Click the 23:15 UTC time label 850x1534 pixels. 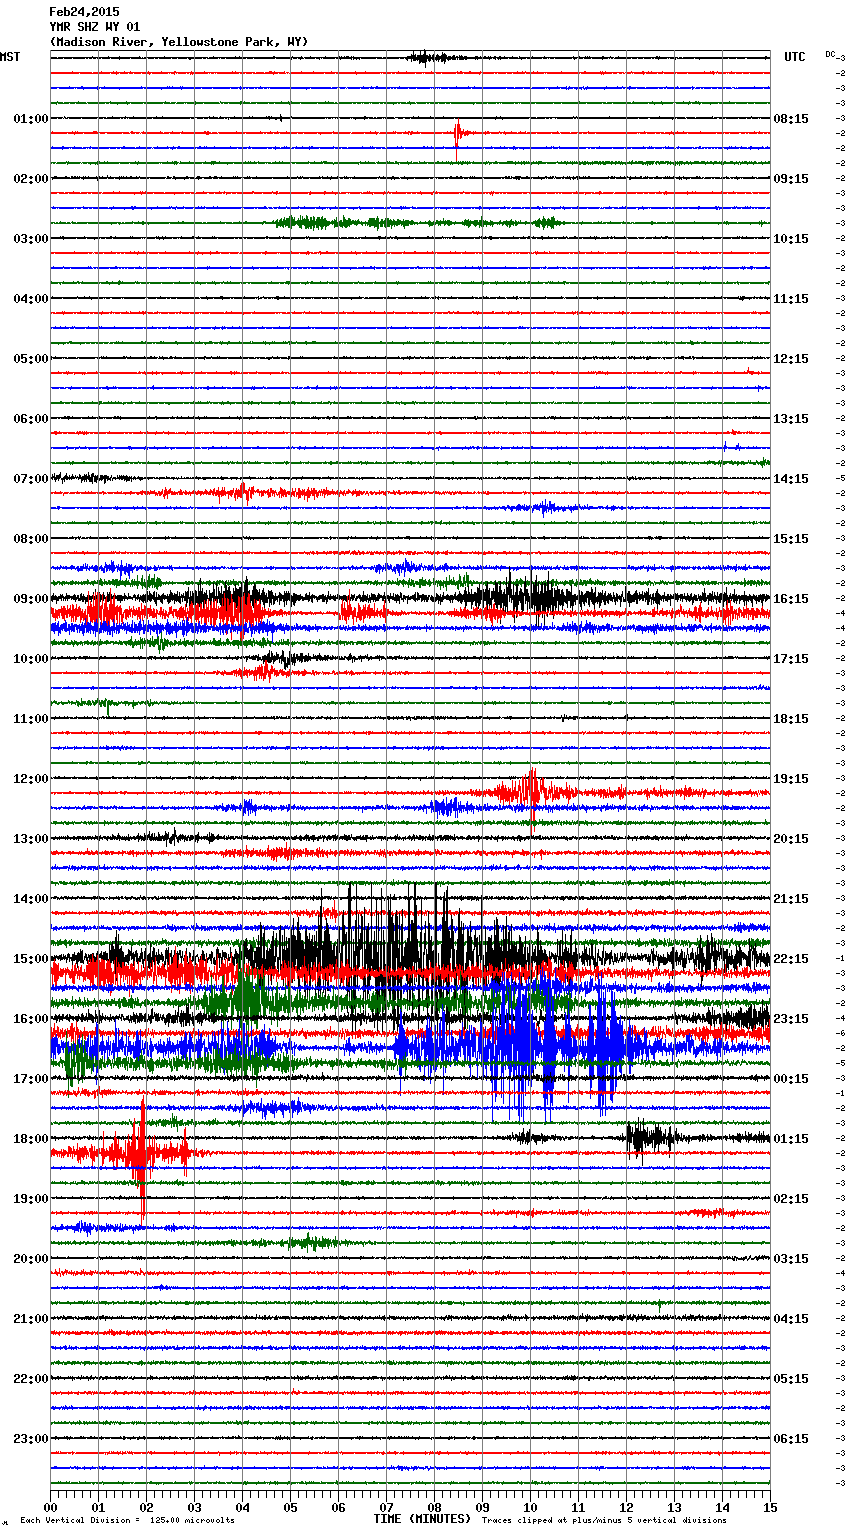(791, 1018)
